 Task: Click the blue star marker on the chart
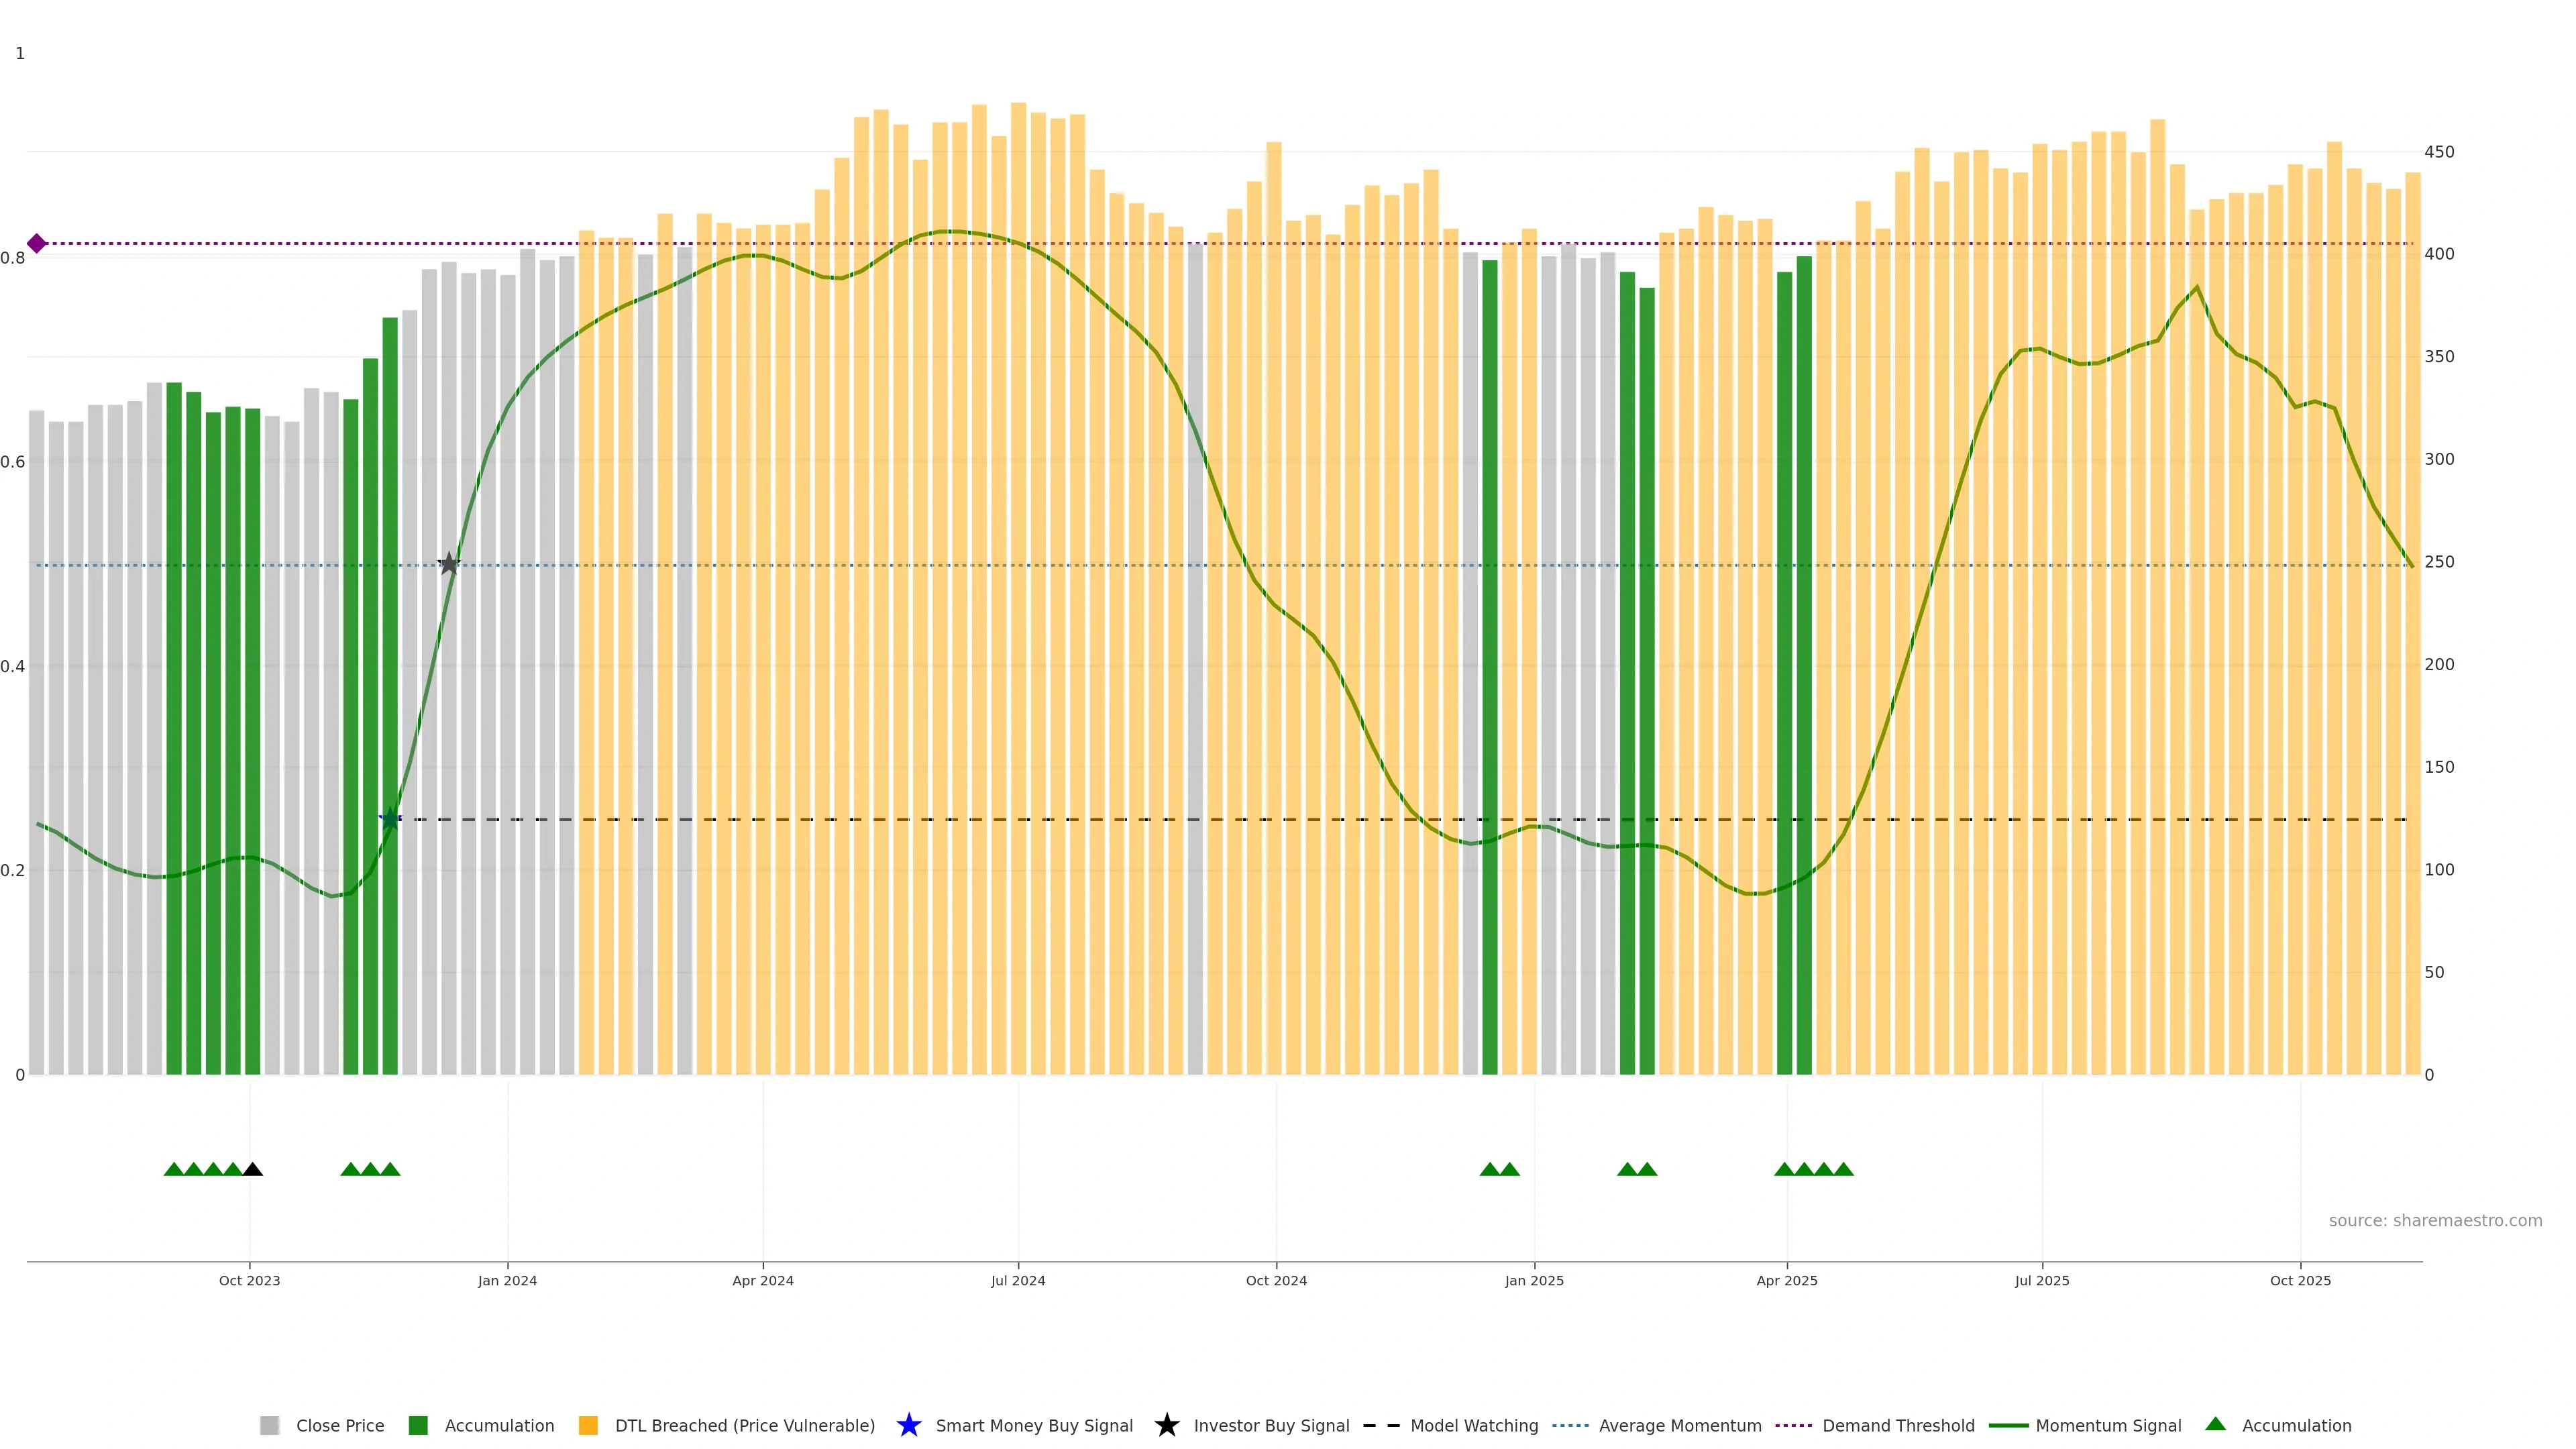click(x=390, y=819)
